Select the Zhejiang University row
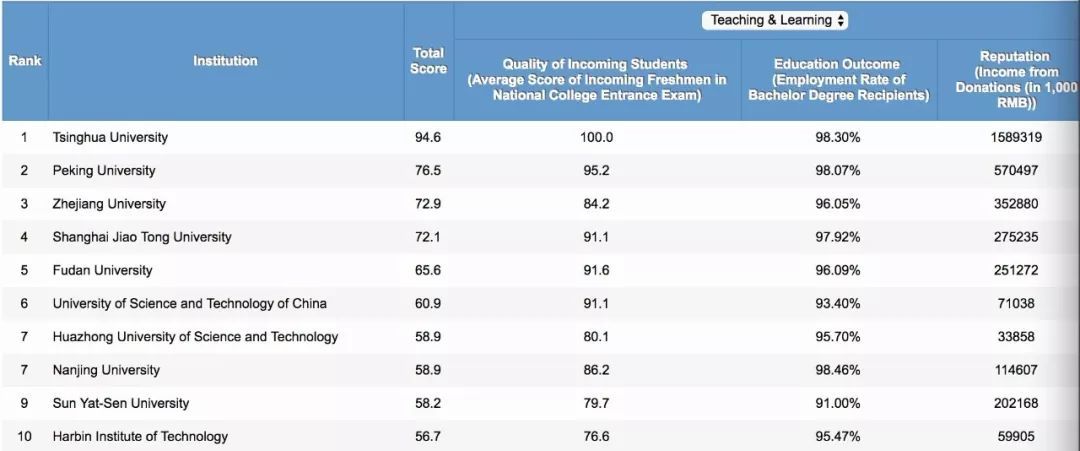The width and height of the screenshot is (1080, 451). point(109,204)
